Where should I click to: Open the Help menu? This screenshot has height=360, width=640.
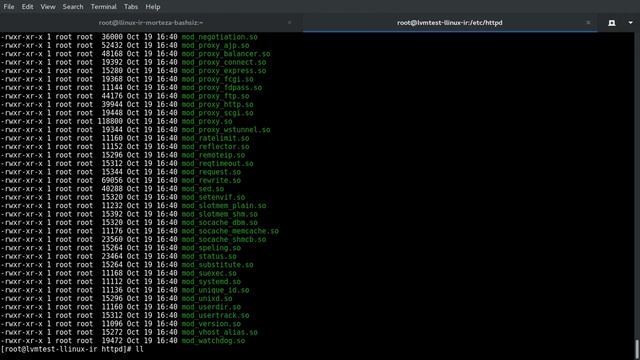coord(153,7)
